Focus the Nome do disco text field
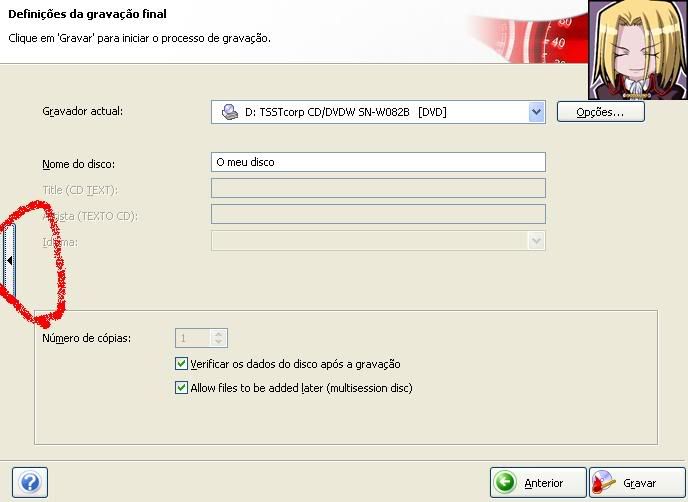 point(378,162)
